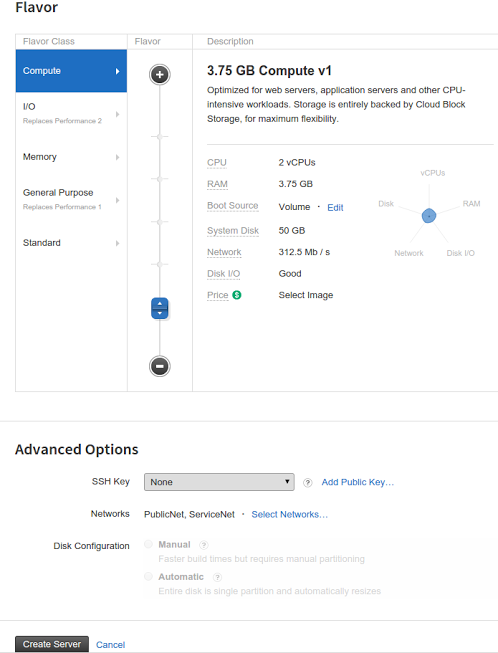The height and width of the screenshot is (653, 498).
Task: Select the General Purpose flavor class
Action: (71, 199)
